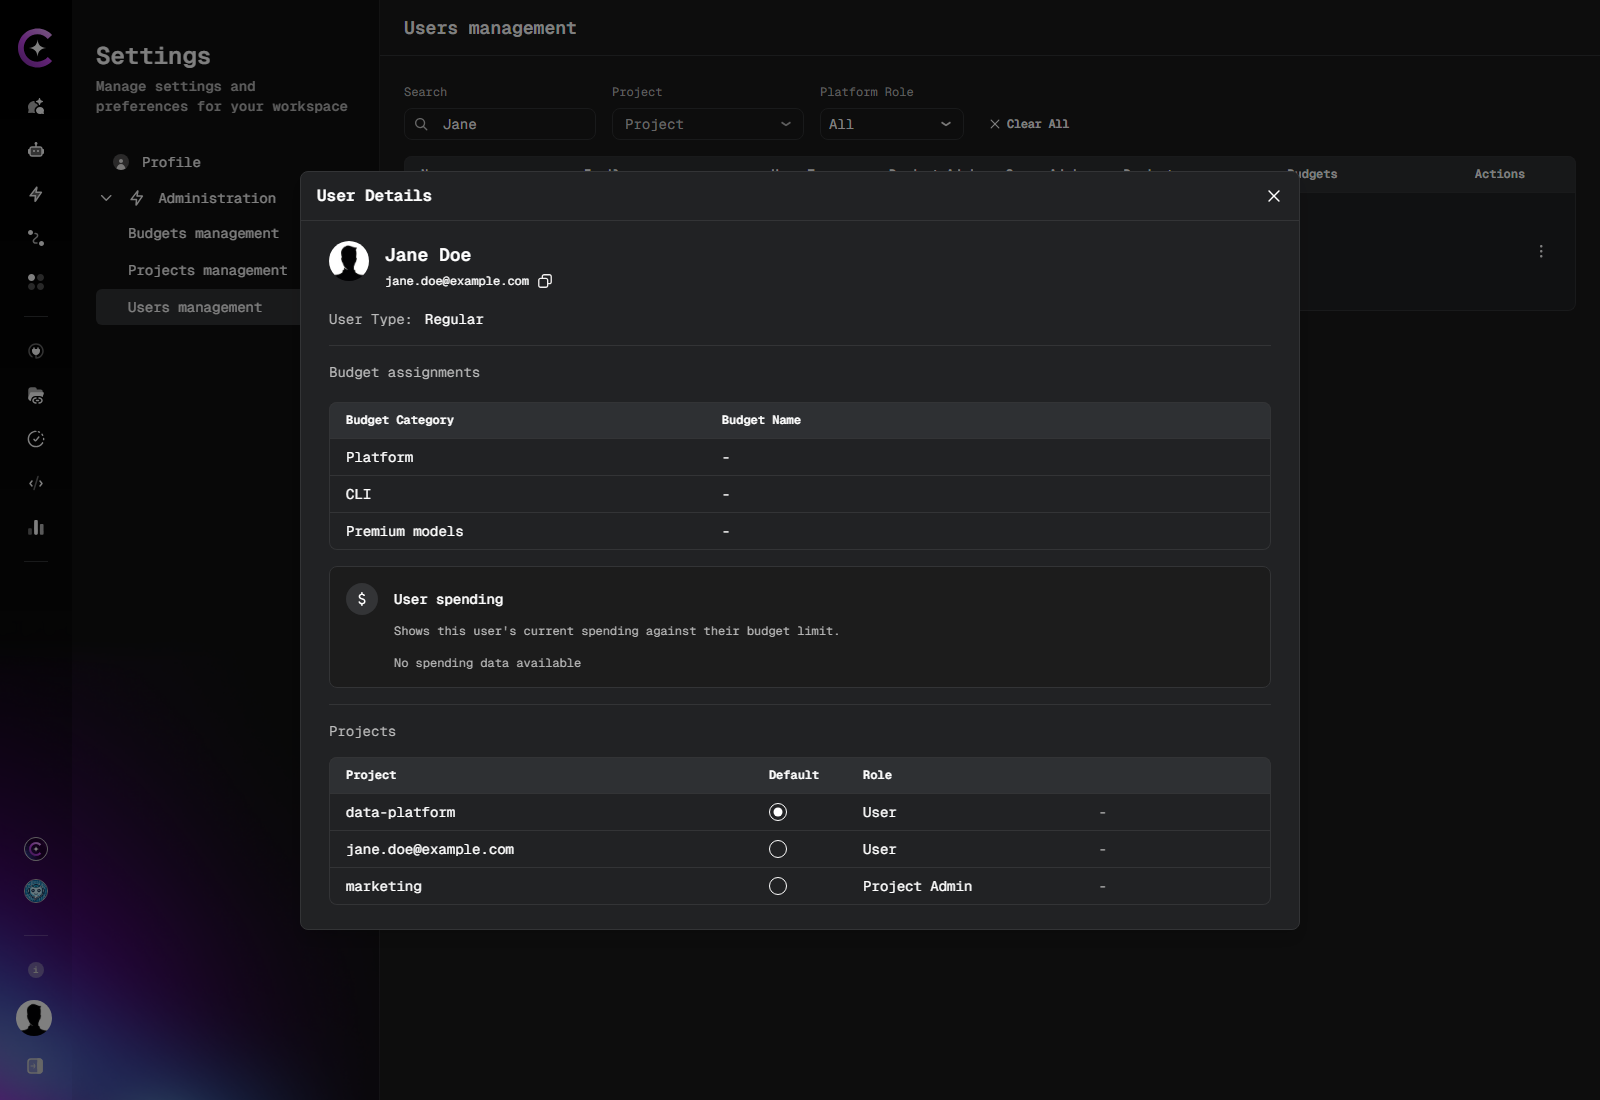
Task: Click the round purple C assistant avatar
Action: coord(36,849)
